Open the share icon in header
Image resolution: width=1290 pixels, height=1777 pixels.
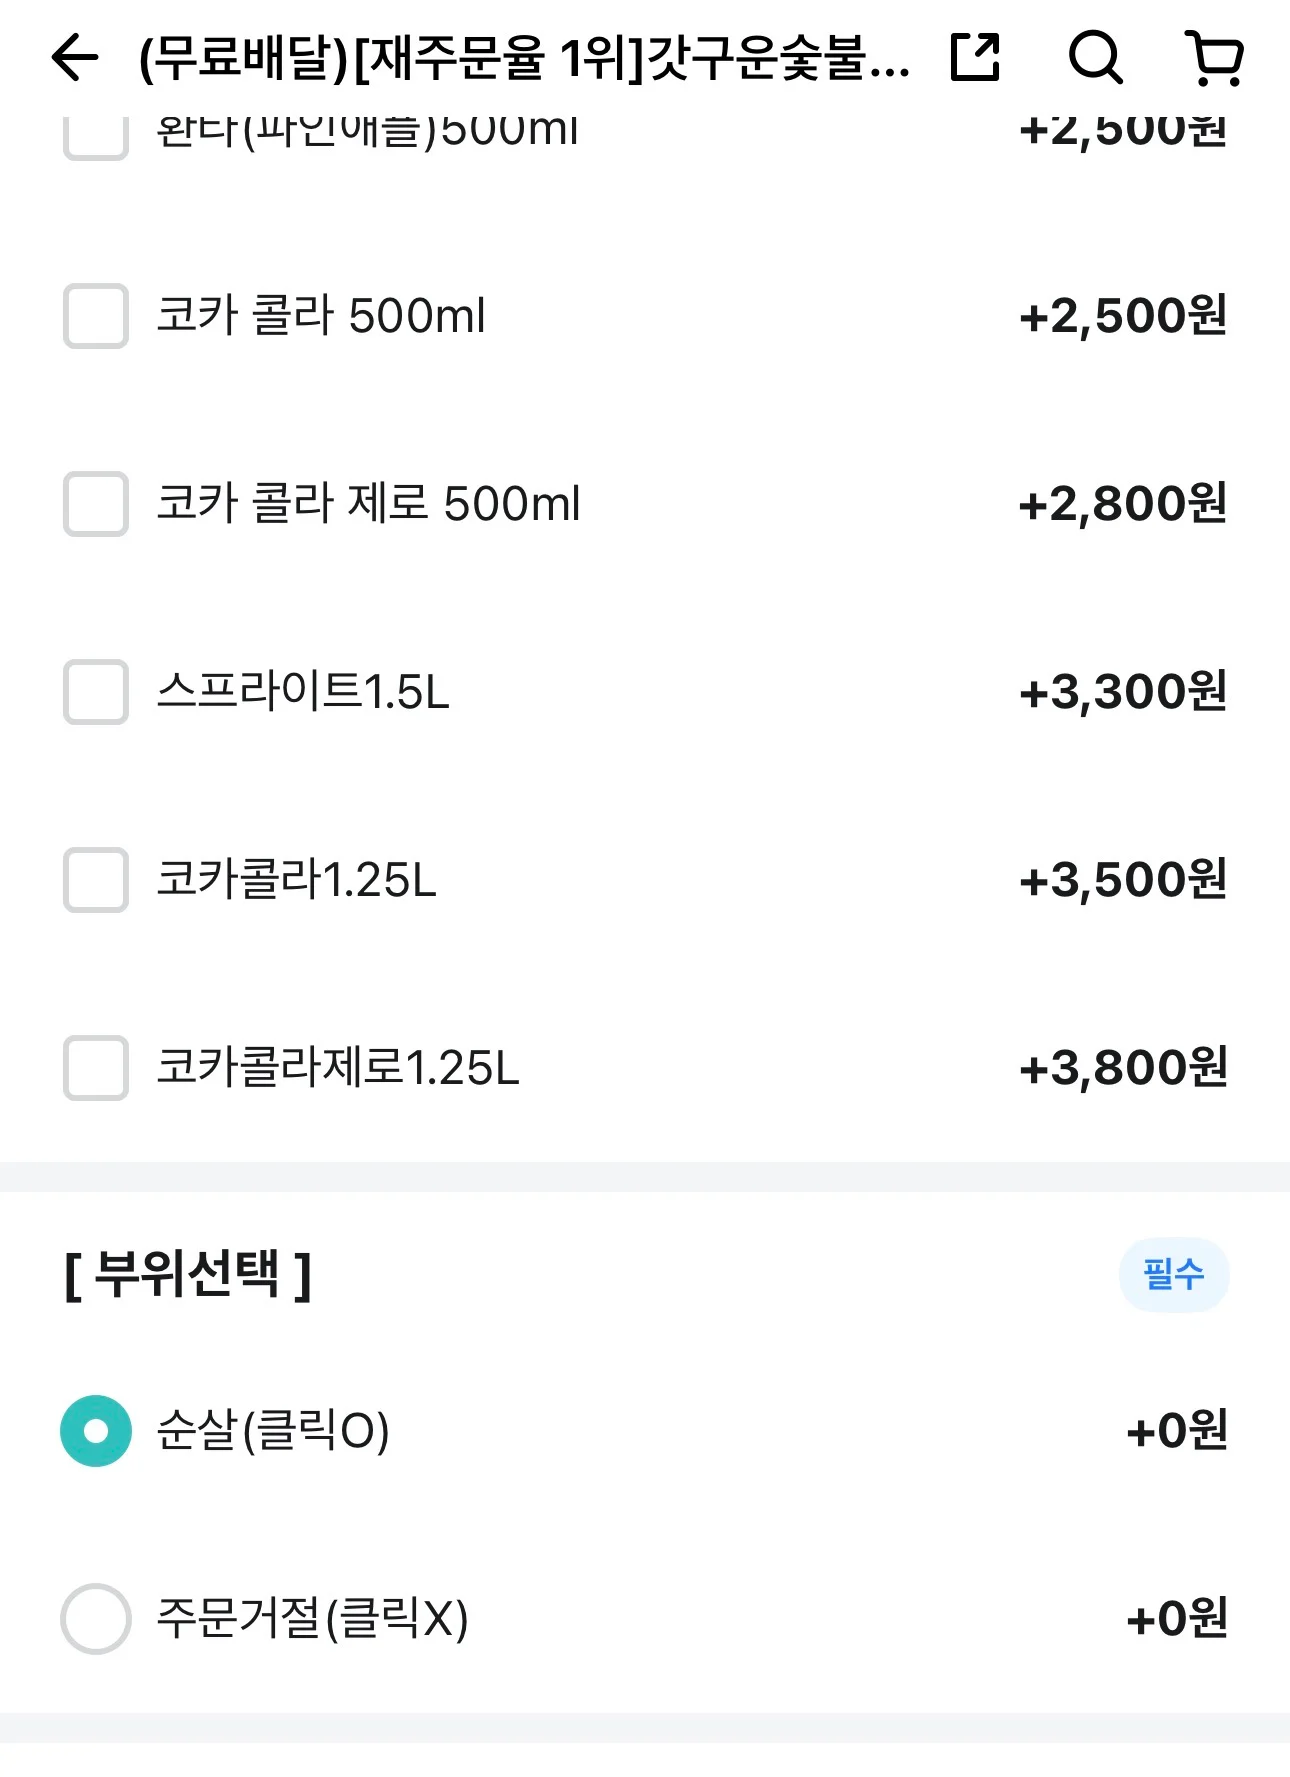[x=975, y=57]
